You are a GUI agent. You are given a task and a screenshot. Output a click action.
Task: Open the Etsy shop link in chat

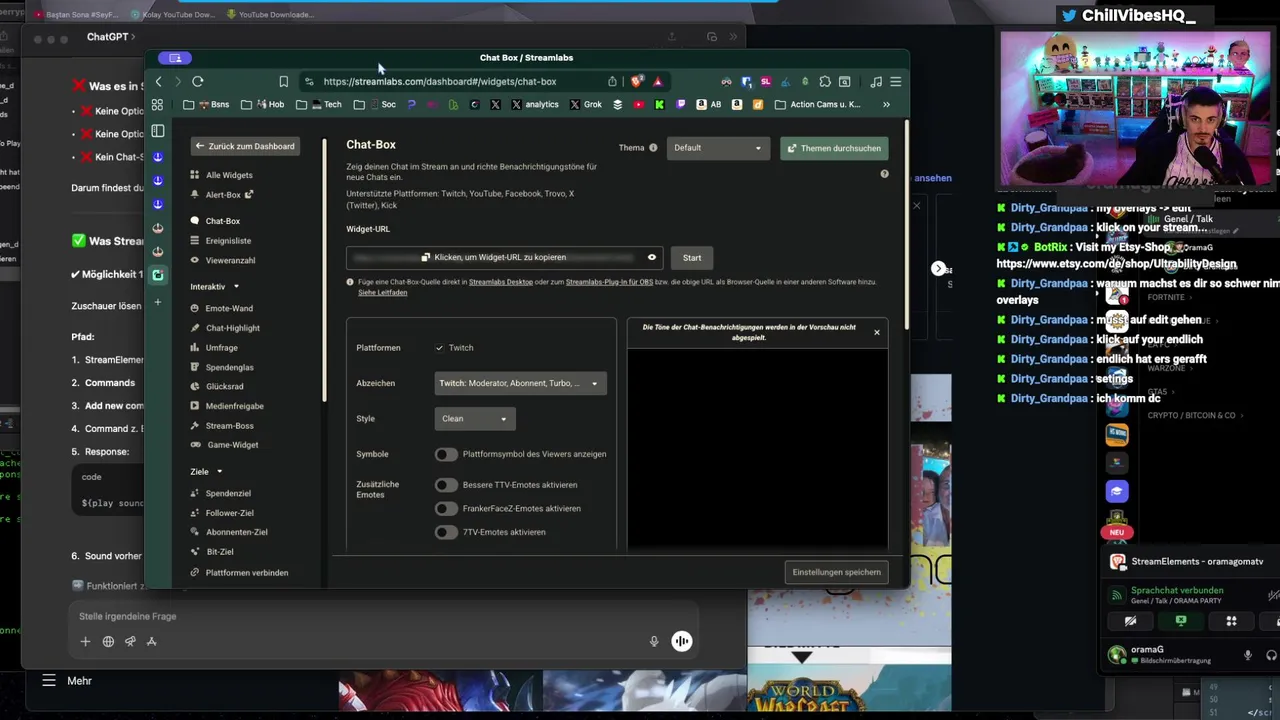(1117, 264)
